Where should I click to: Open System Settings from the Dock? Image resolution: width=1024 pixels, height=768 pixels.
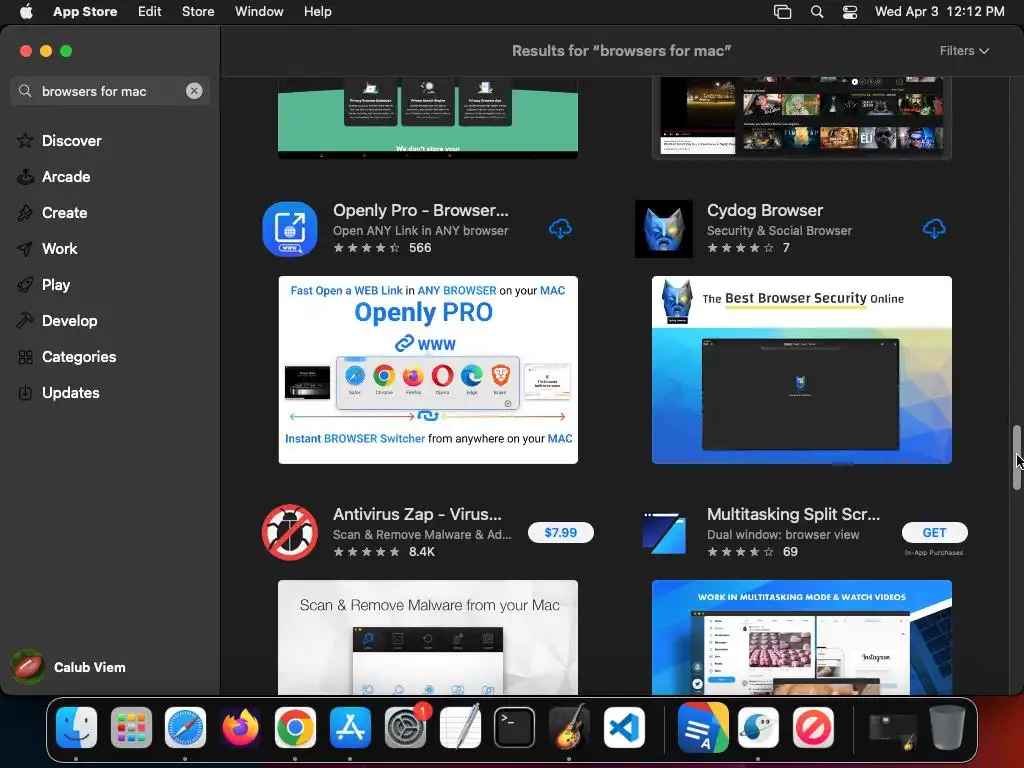click(x=405, y=727)
